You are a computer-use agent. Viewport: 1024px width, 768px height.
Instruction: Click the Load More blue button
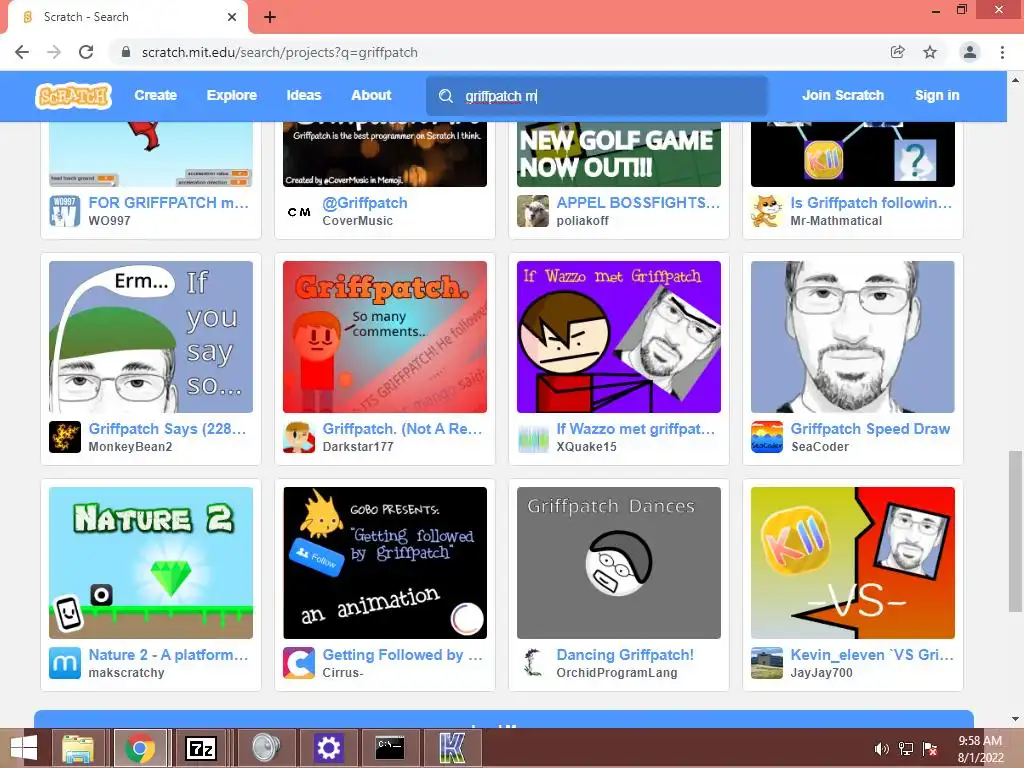504,719
